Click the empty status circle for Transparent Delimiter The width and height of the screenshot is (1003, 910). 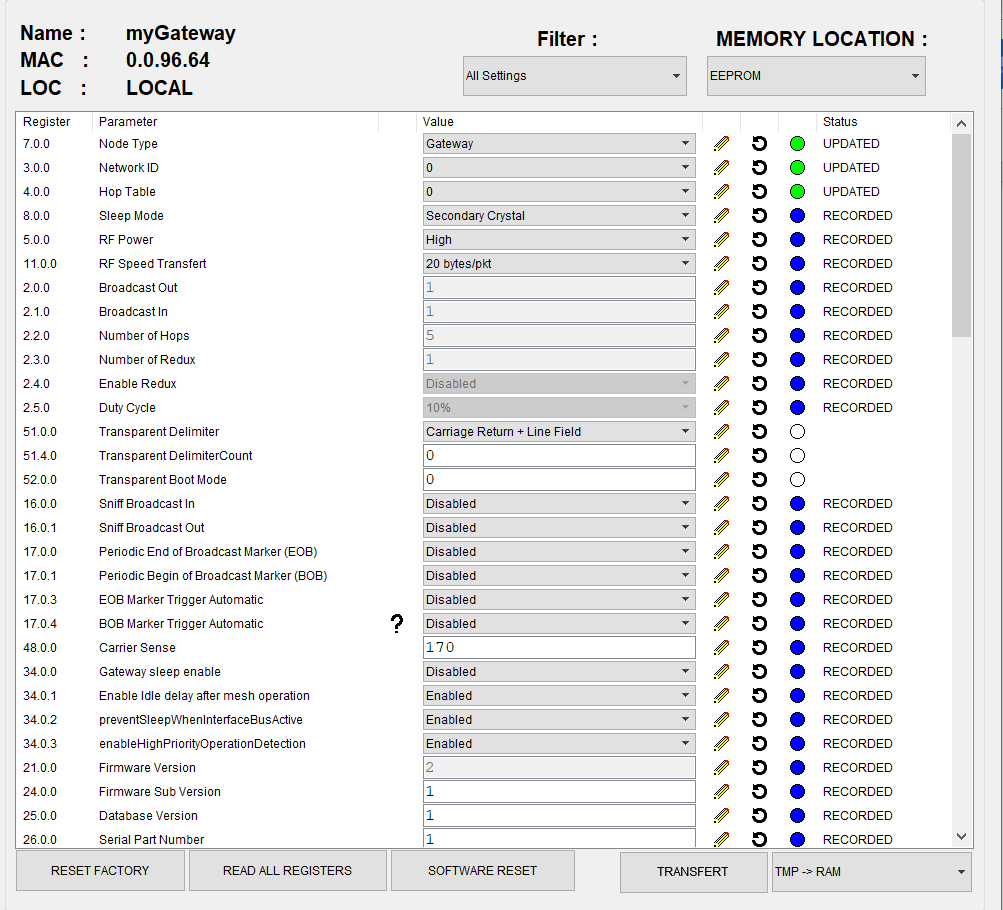797,432
